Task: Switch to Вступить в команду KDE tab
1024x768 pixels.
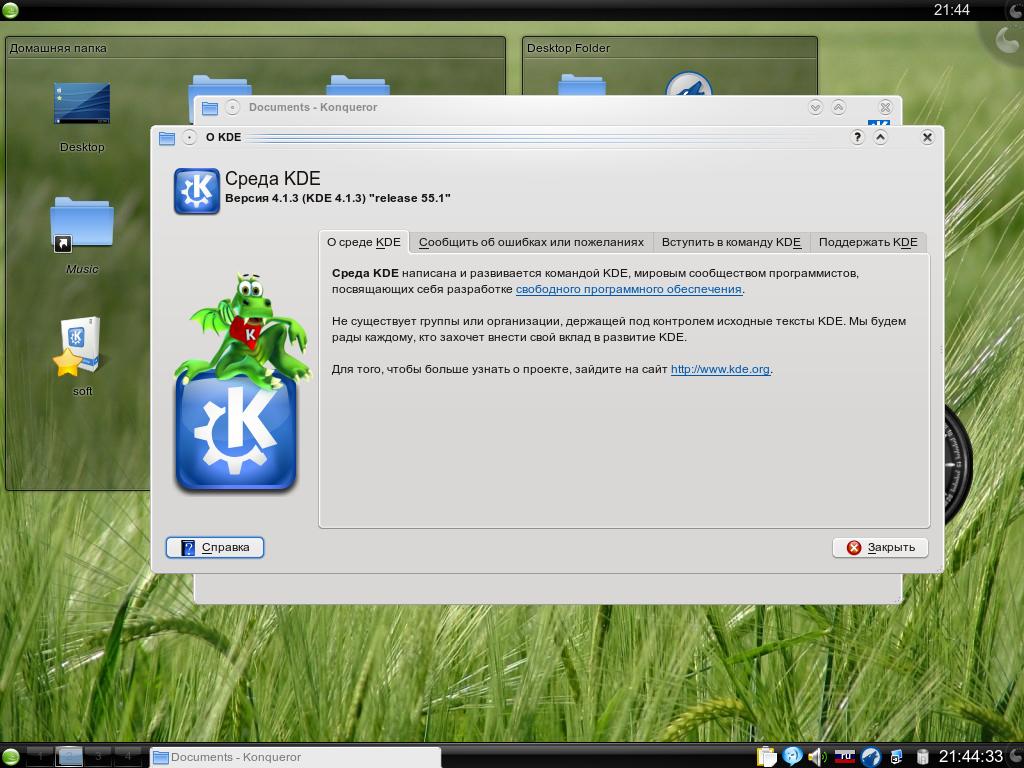Action: (731, 242)
